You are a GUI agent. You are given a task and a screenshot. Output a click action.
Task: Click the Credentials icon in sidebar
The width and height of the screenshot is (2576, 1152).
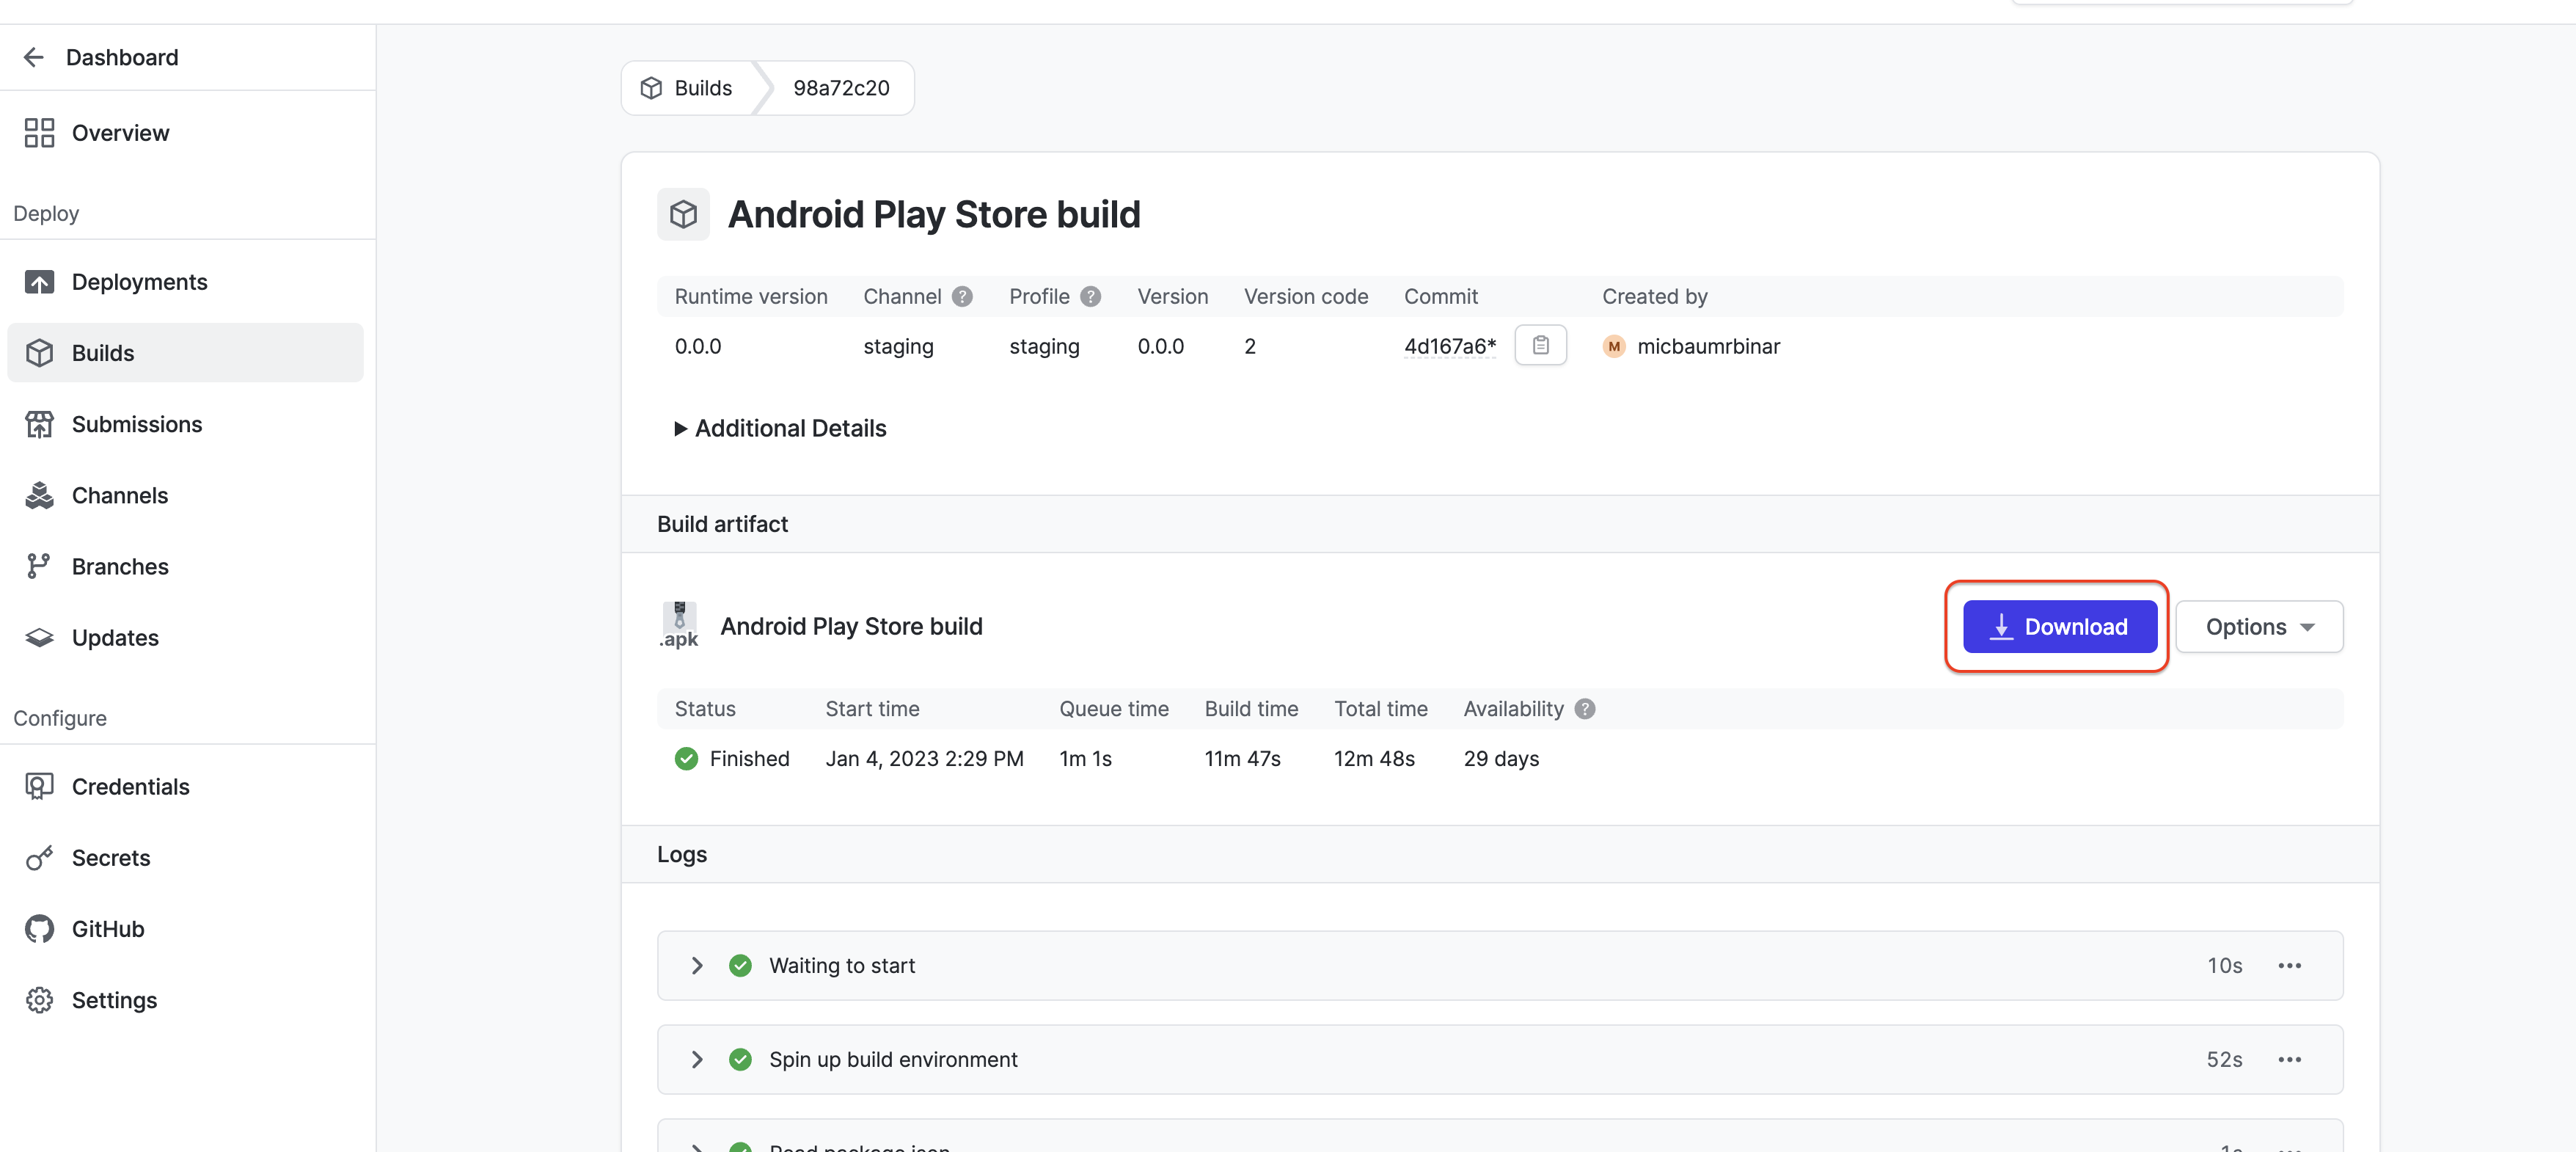tap(40, 786)
